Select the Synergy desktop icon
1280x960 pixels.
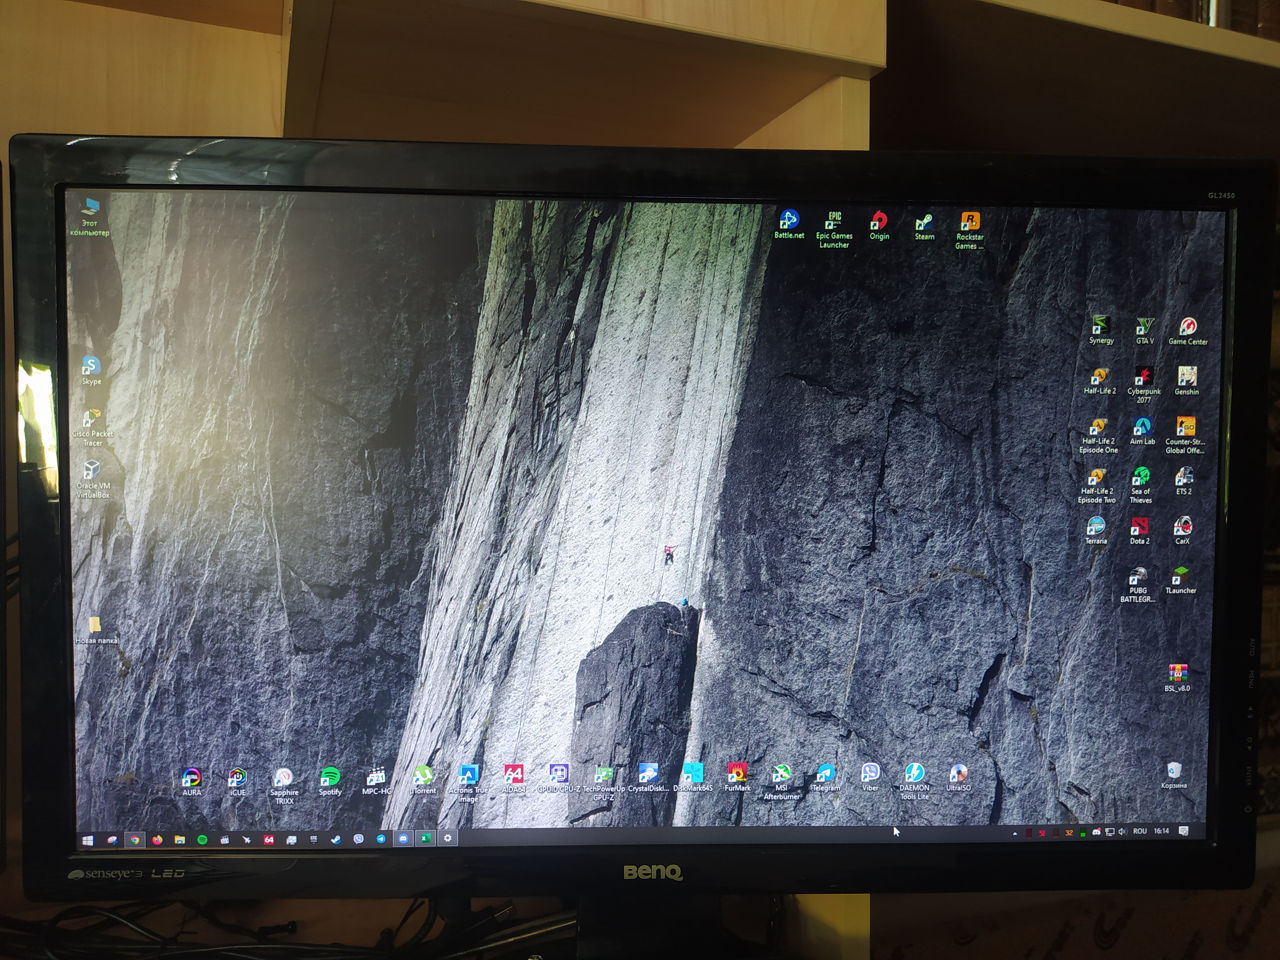click(1100, 331)
